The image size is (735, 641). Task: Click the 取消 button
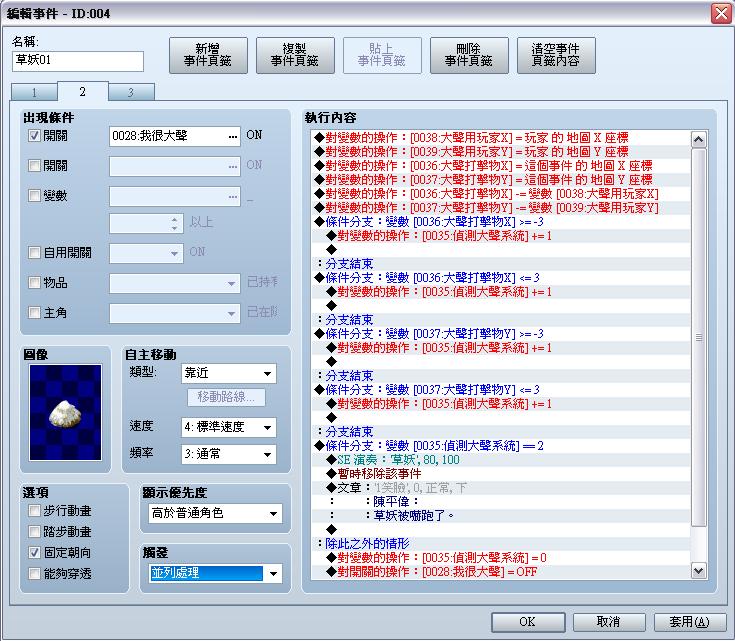click(609, 622)
